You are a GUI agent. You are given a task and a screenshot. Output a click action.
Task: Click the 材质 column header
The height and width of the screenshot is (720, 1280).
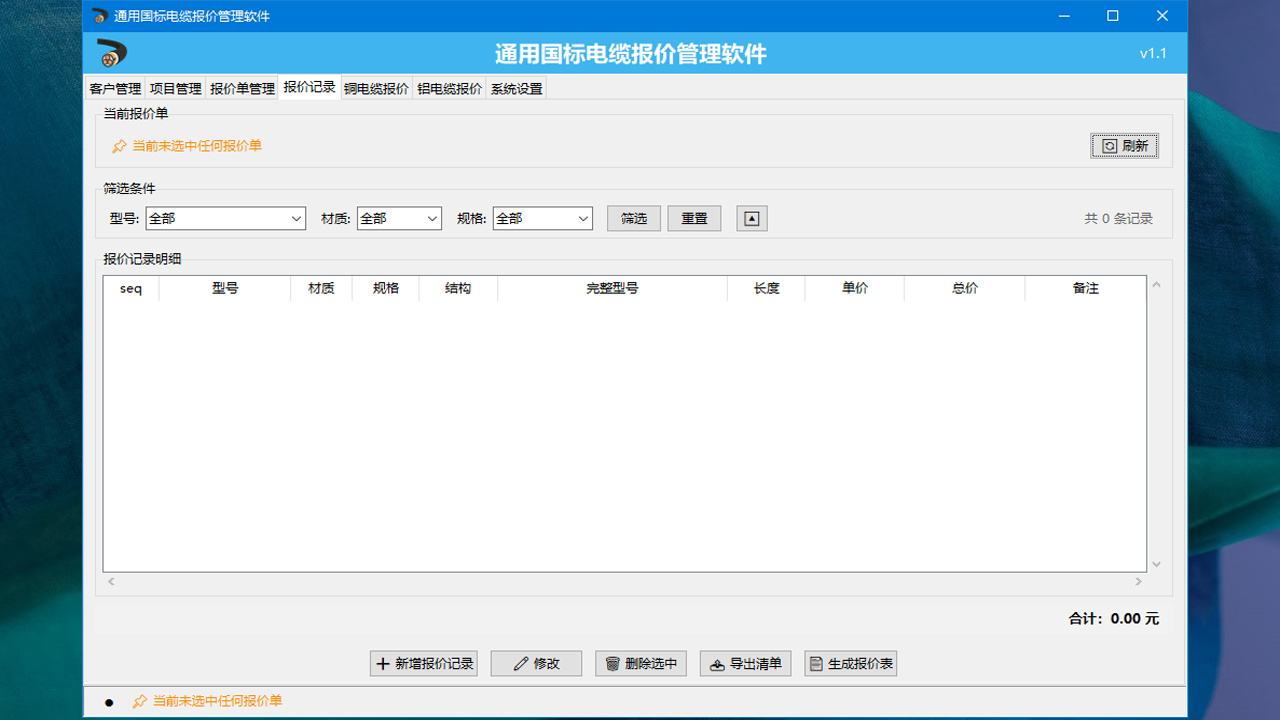tap(321, 288)
